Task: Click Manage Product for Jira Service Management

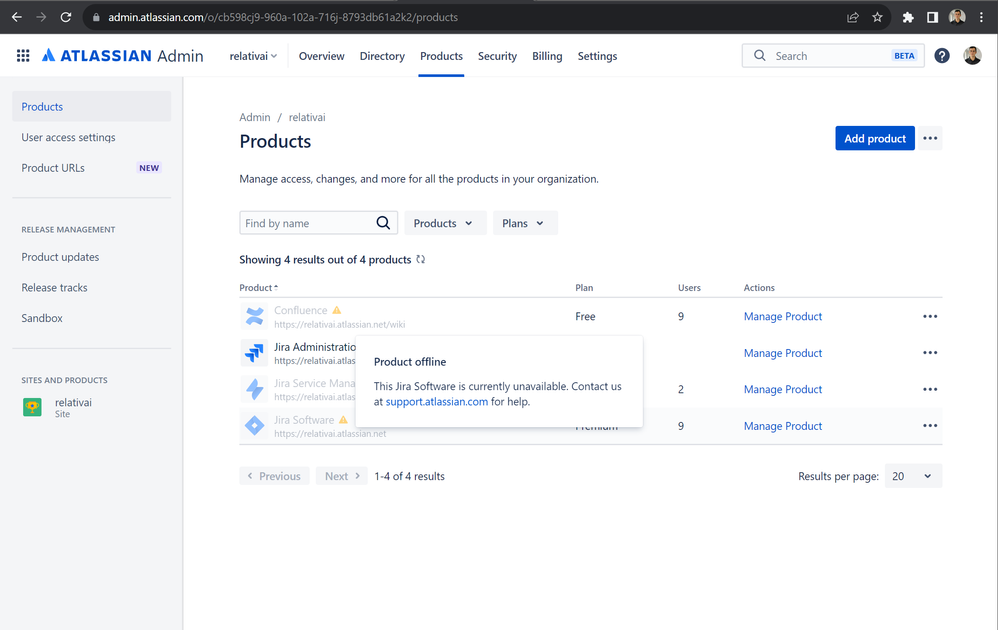Action: tap(783, 389)
